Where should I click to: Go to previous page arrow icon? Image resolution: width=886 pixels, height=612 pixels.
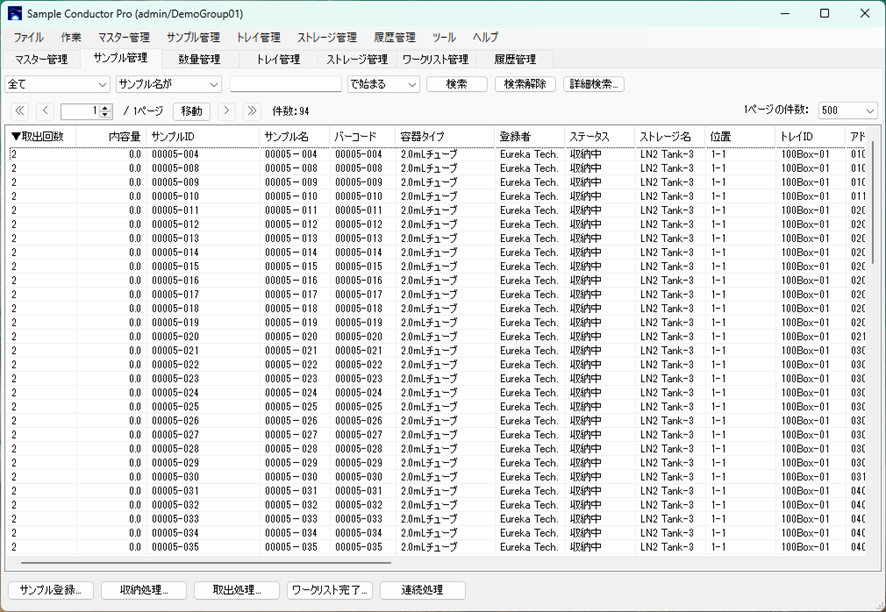[46, 111]
